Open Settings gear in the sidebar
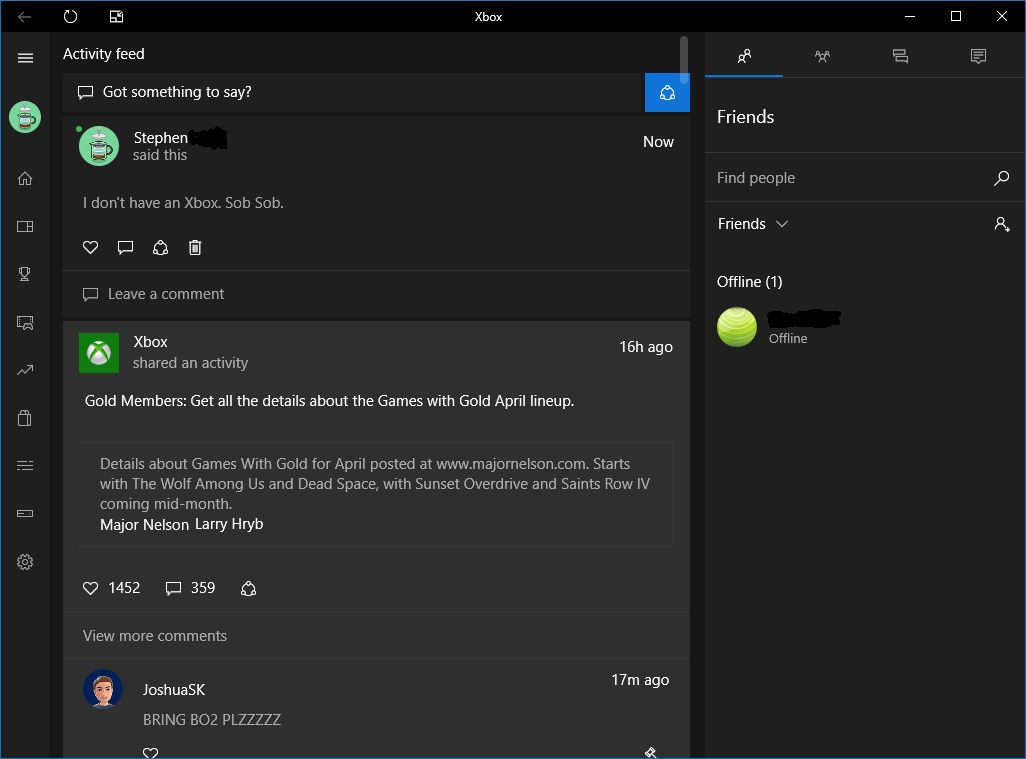Image resolution: width=1026 pixels, height=759 pixels. (x=25, y=562)
